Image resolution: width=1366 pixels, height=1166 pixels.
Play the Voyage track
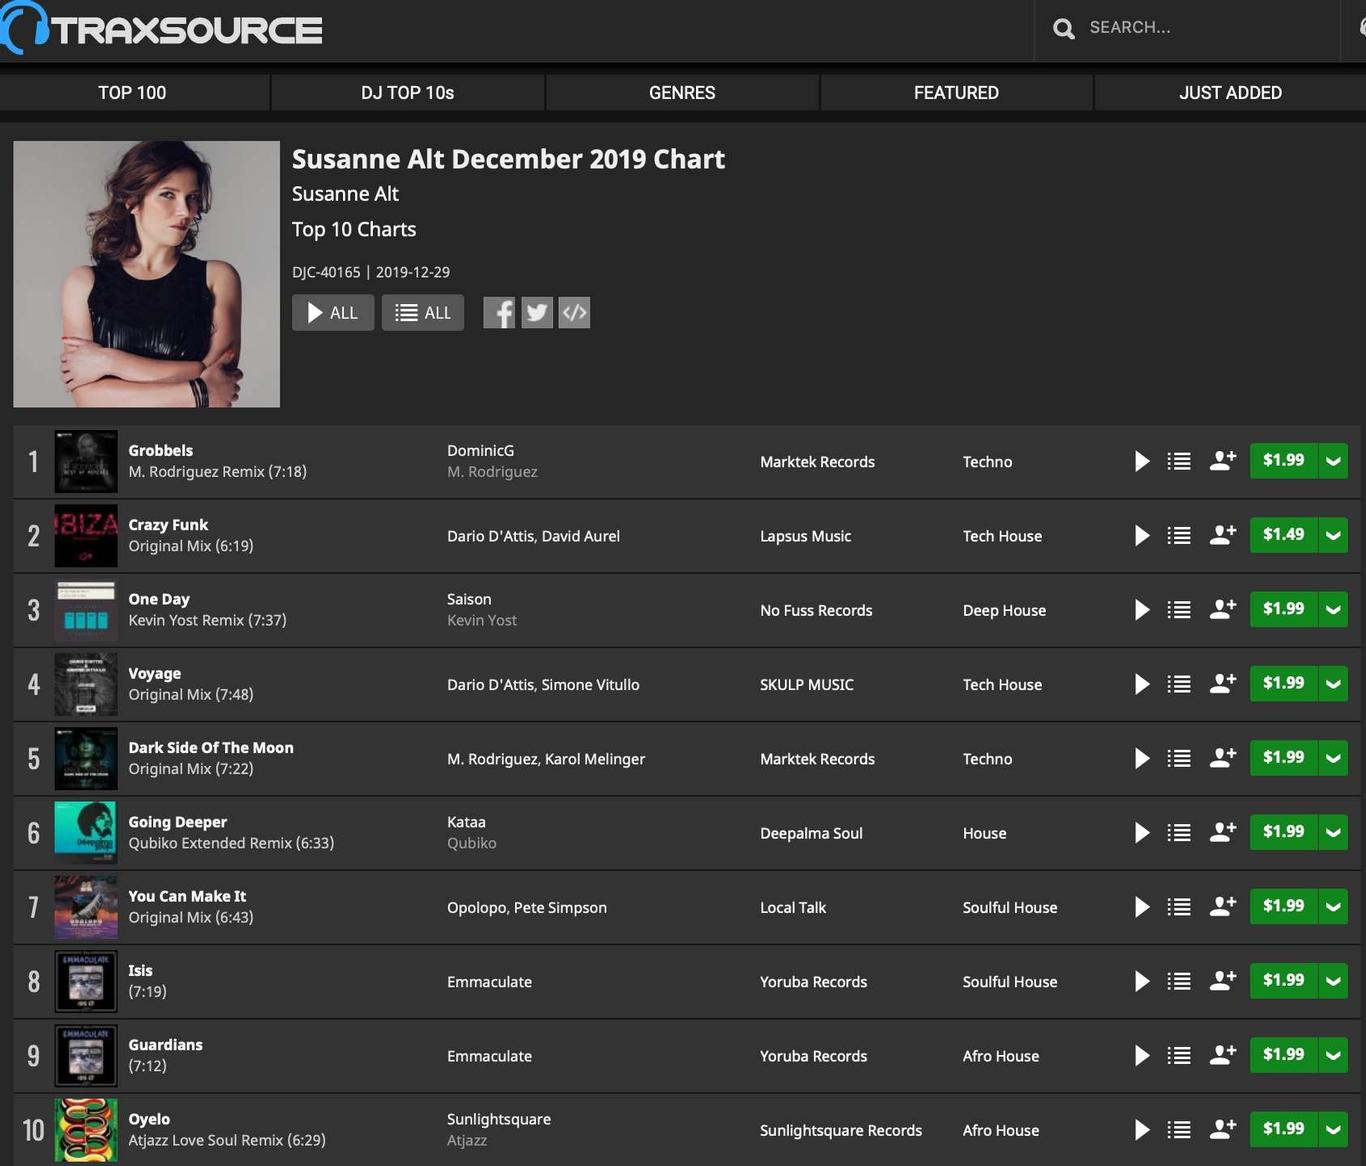[1142, 684]
